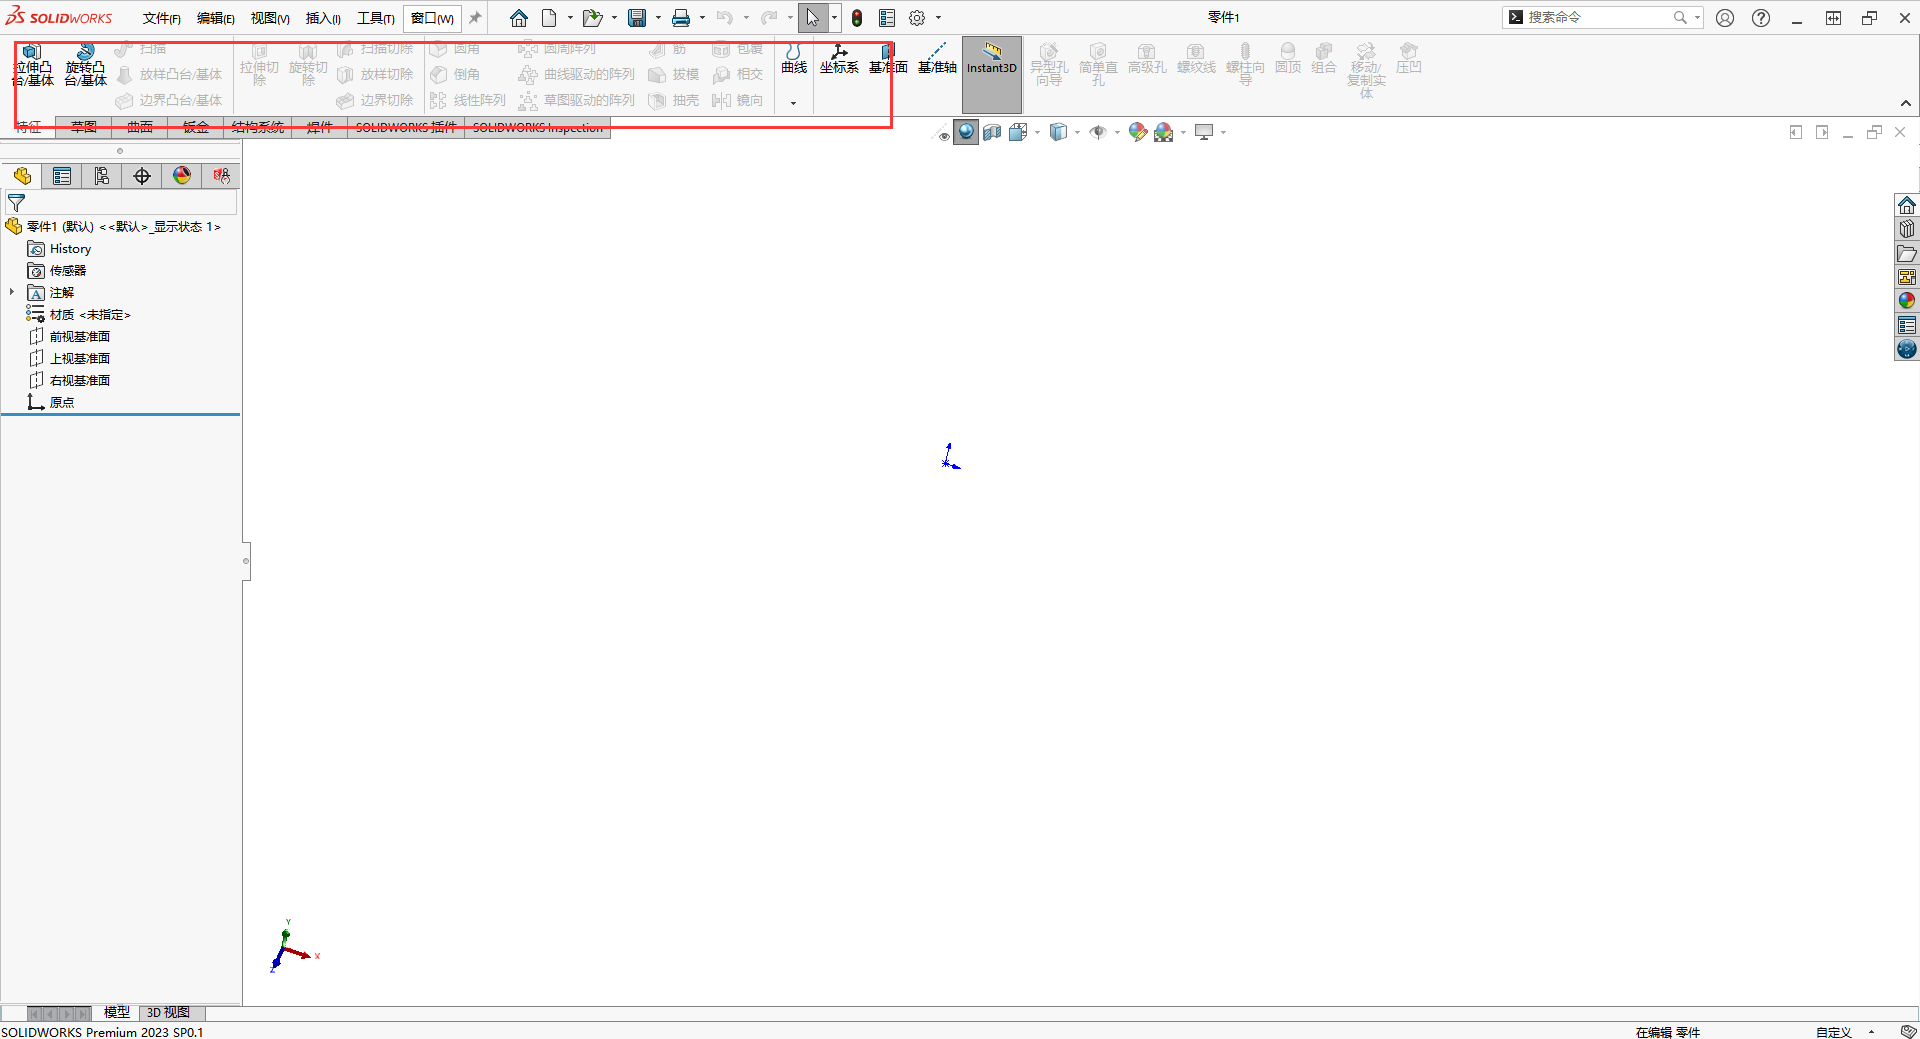The height and width of the screenshot is (1039, 1920).
Task: Toggle the Select arrow tool
Action: point(812,18)
